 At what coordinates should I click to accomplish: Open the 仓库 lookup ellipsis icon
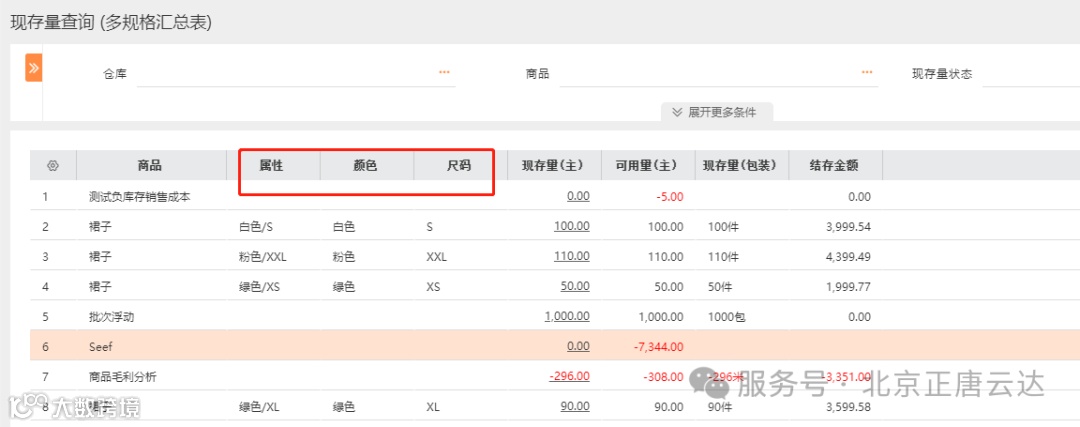(444, 72)
